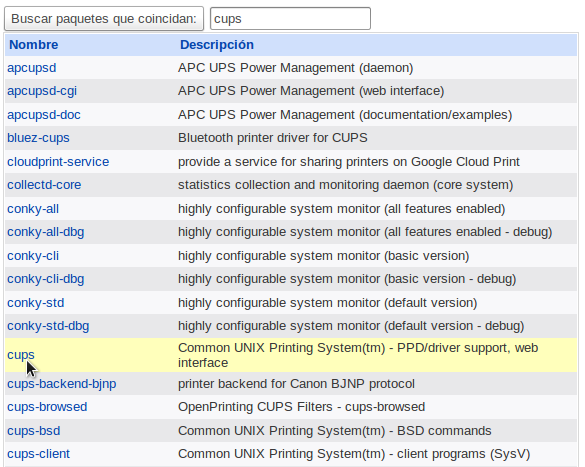Click '(default version - debug)' description
Screen dimensions: 585x467
coord(351,326)
